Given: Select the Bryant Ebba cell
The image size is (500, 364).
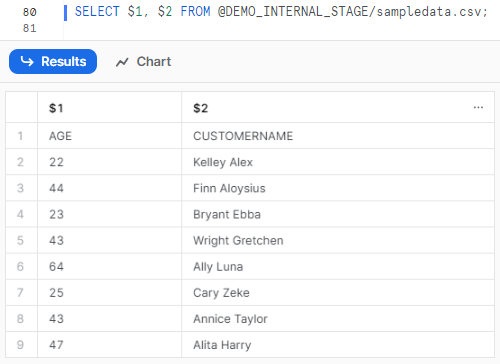Looking at the screenshot, I should pyautogui.click(x=338, y=214).
